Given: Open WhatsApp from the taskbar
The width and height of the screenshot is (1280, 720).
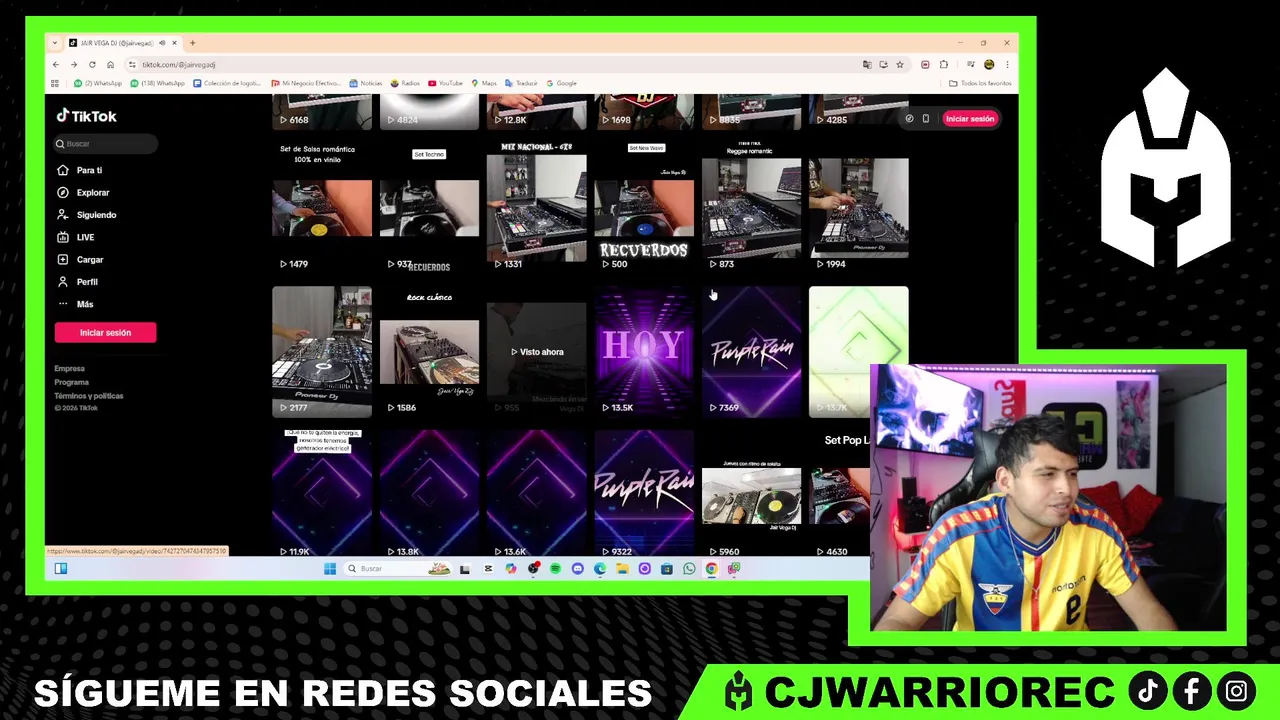Looking at the screenshot, I should 689,569.
